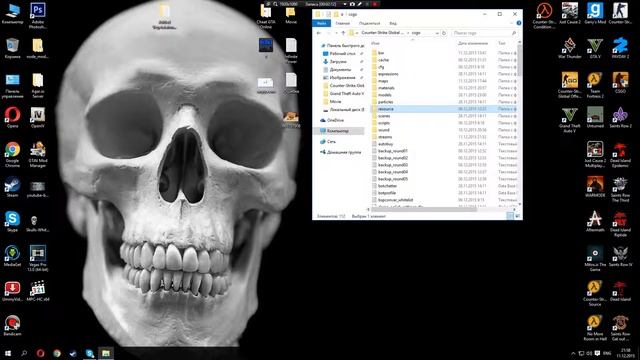Go up one folder level in Explorer
Image resolution: width=640 pixels, height=360 pixels.
(x=343, y=33)
